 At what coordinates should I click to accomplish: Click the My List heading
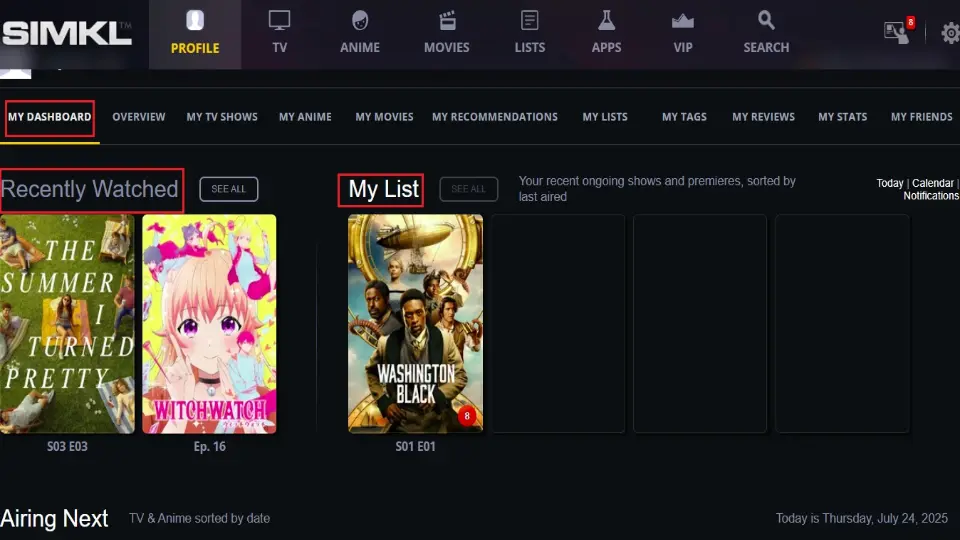coord(384,189)
